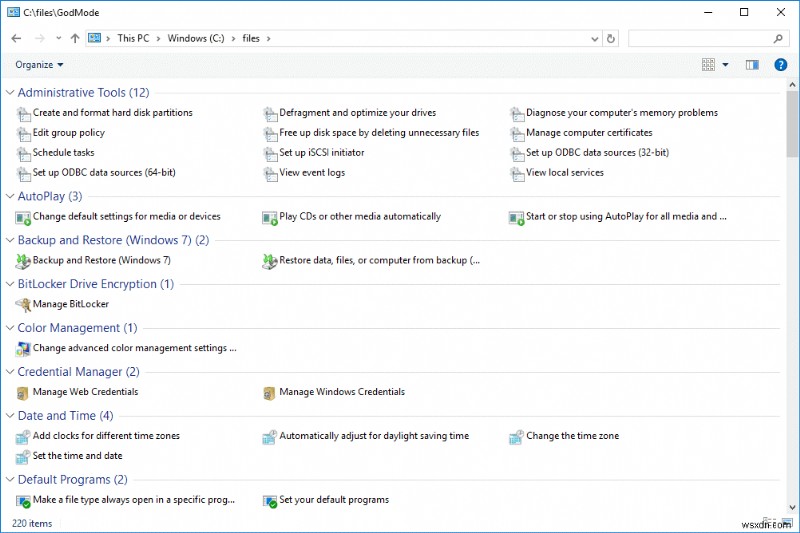Open recent locations dropdown arrow
Image resolution: width=800 pixels, height=533 pixels.
coord(59,38)
